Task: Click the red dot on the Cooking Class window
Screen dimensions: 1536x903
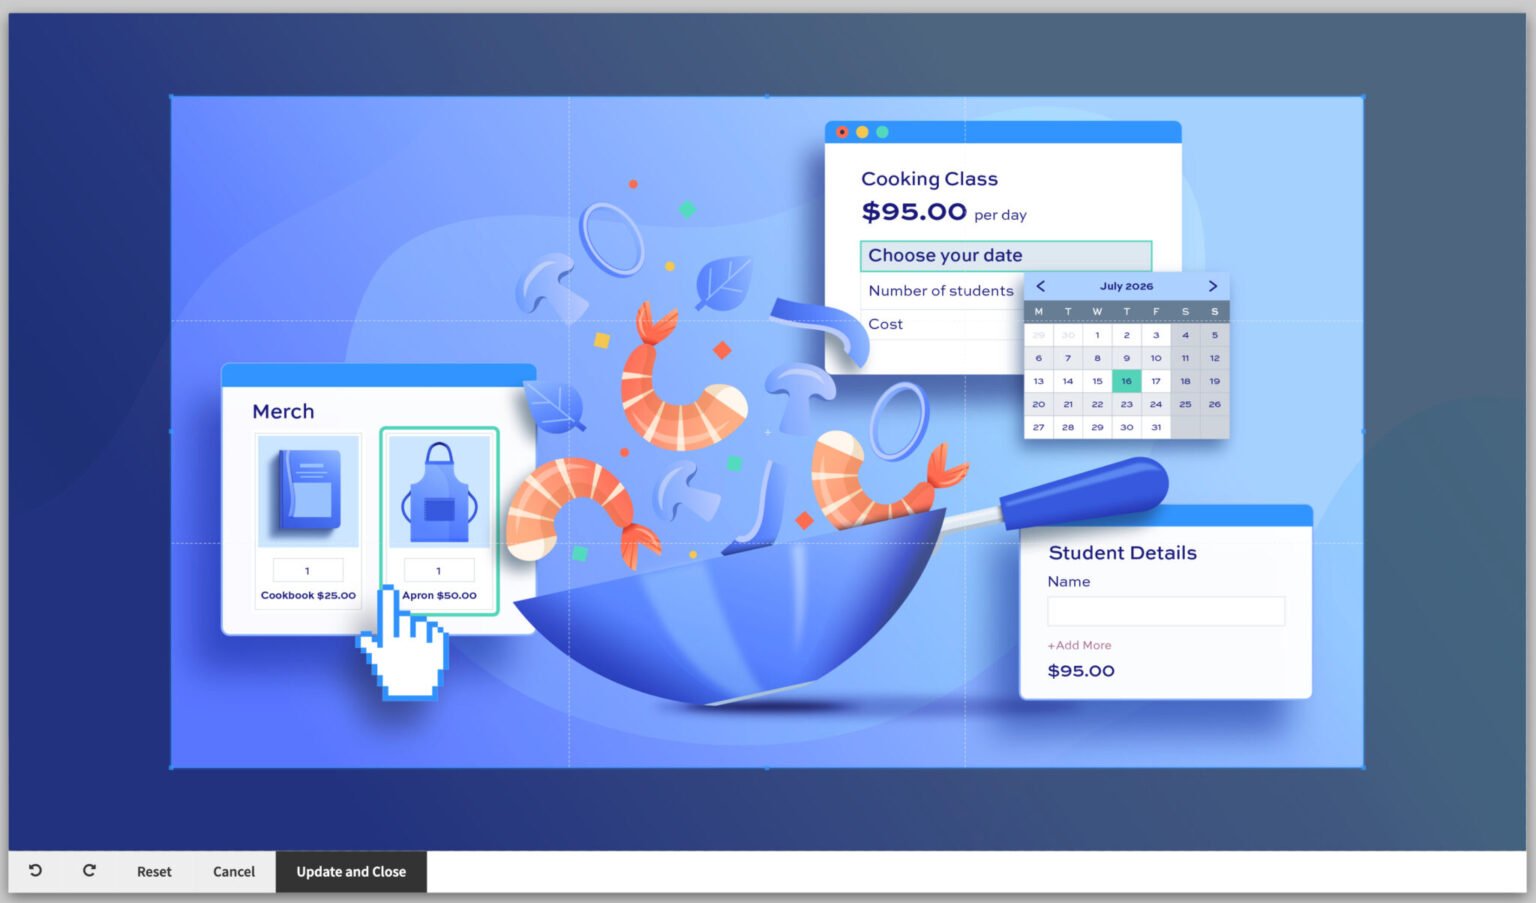Action: coord(843,131)
